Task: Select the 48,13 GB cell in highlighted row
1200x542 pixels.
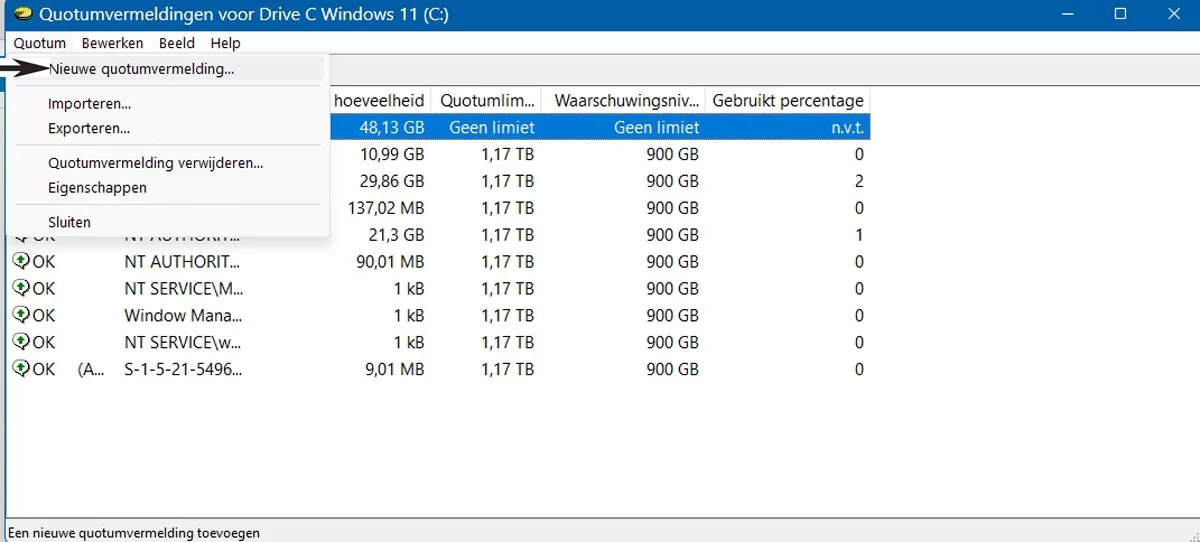Action: click(x=392, y=128)
